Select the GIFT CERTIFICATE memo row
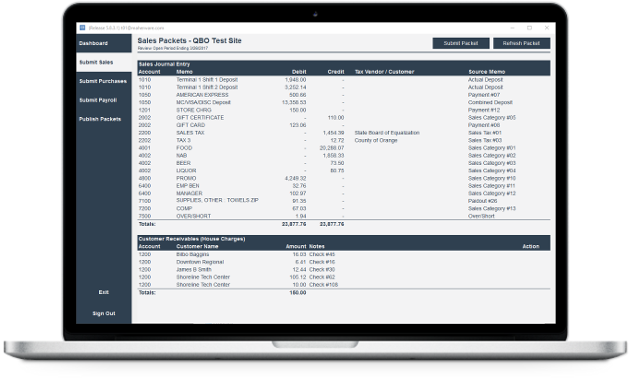The height and width of the screenshot is (378, 632). [343, 117]
